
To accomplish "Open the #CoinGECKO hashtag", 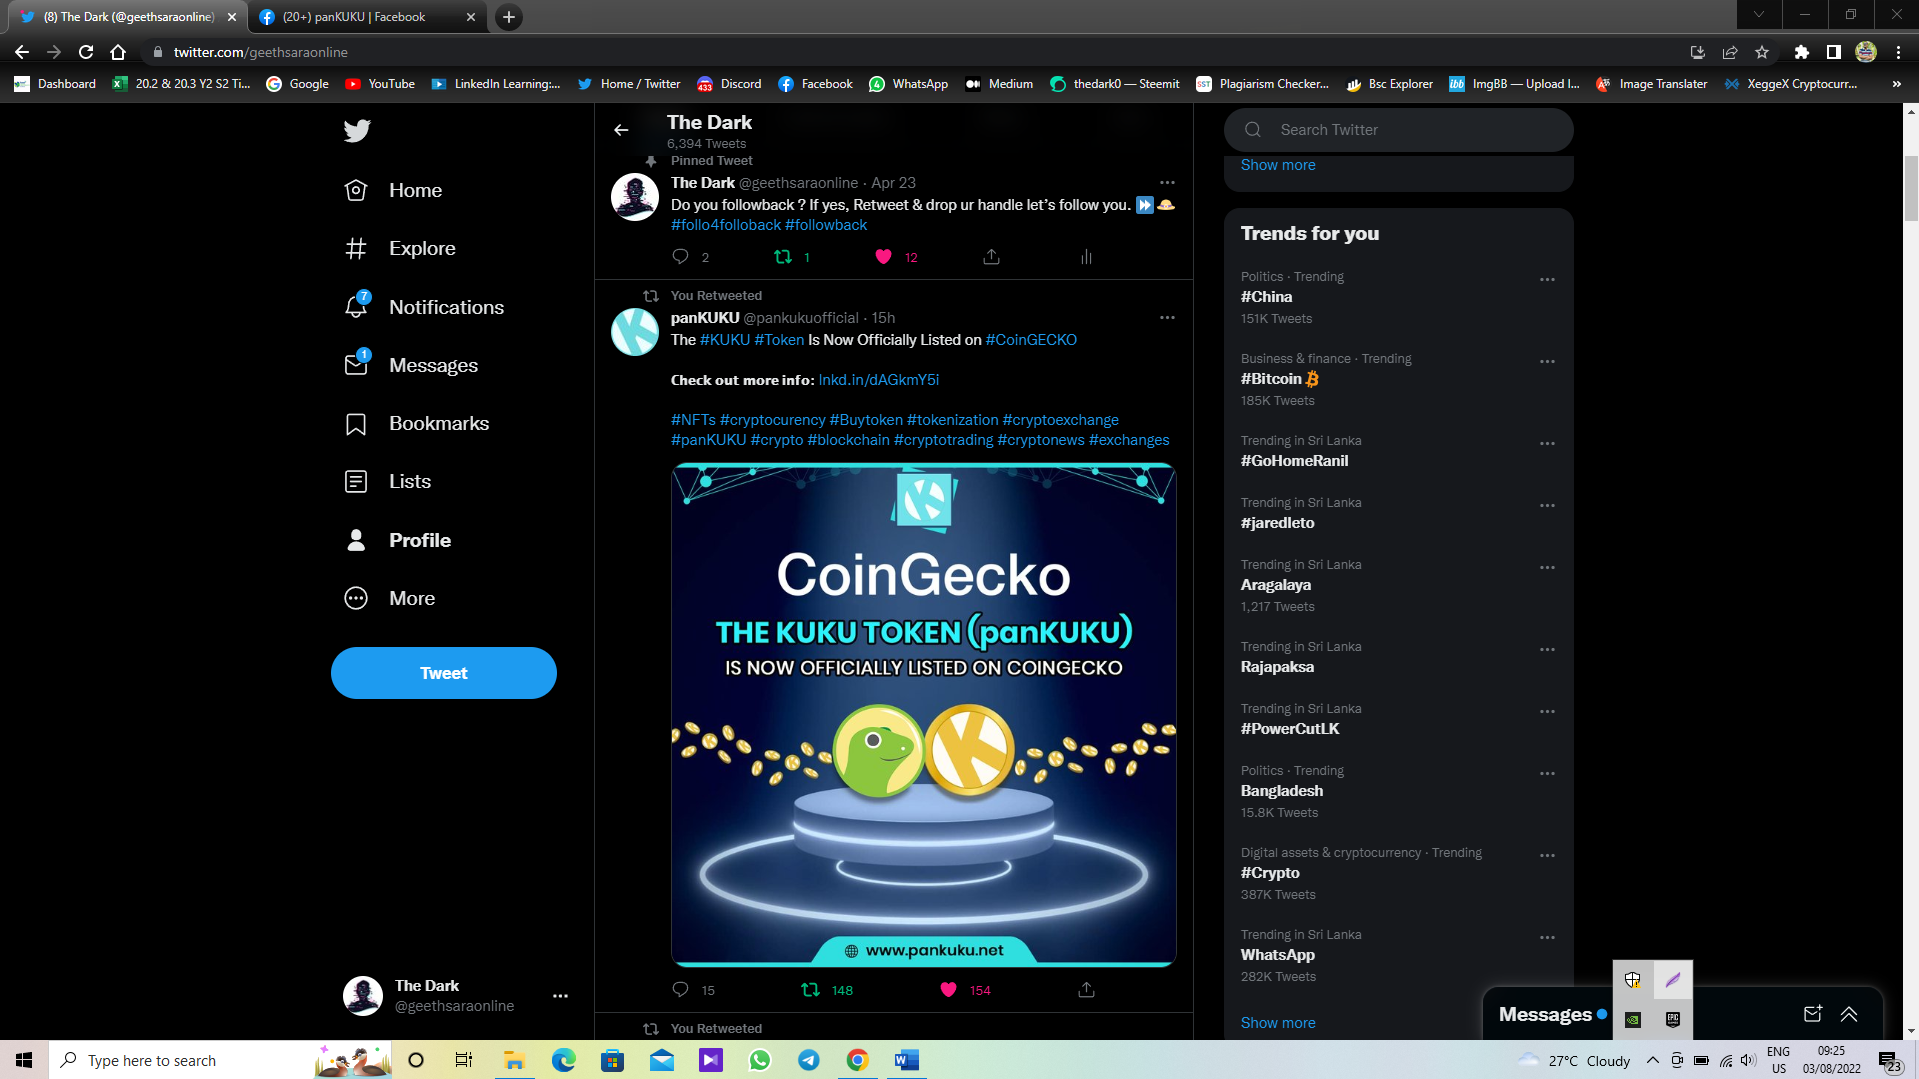I will pyautogui.click(x=1031, y=340).
